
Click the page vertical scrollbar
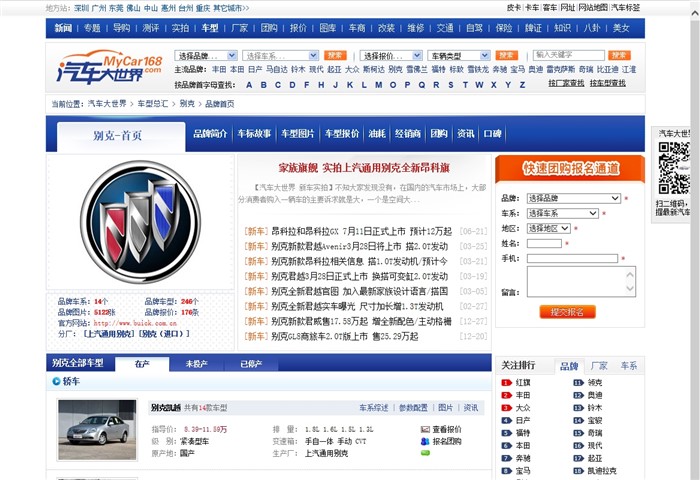tap(695, 241)
